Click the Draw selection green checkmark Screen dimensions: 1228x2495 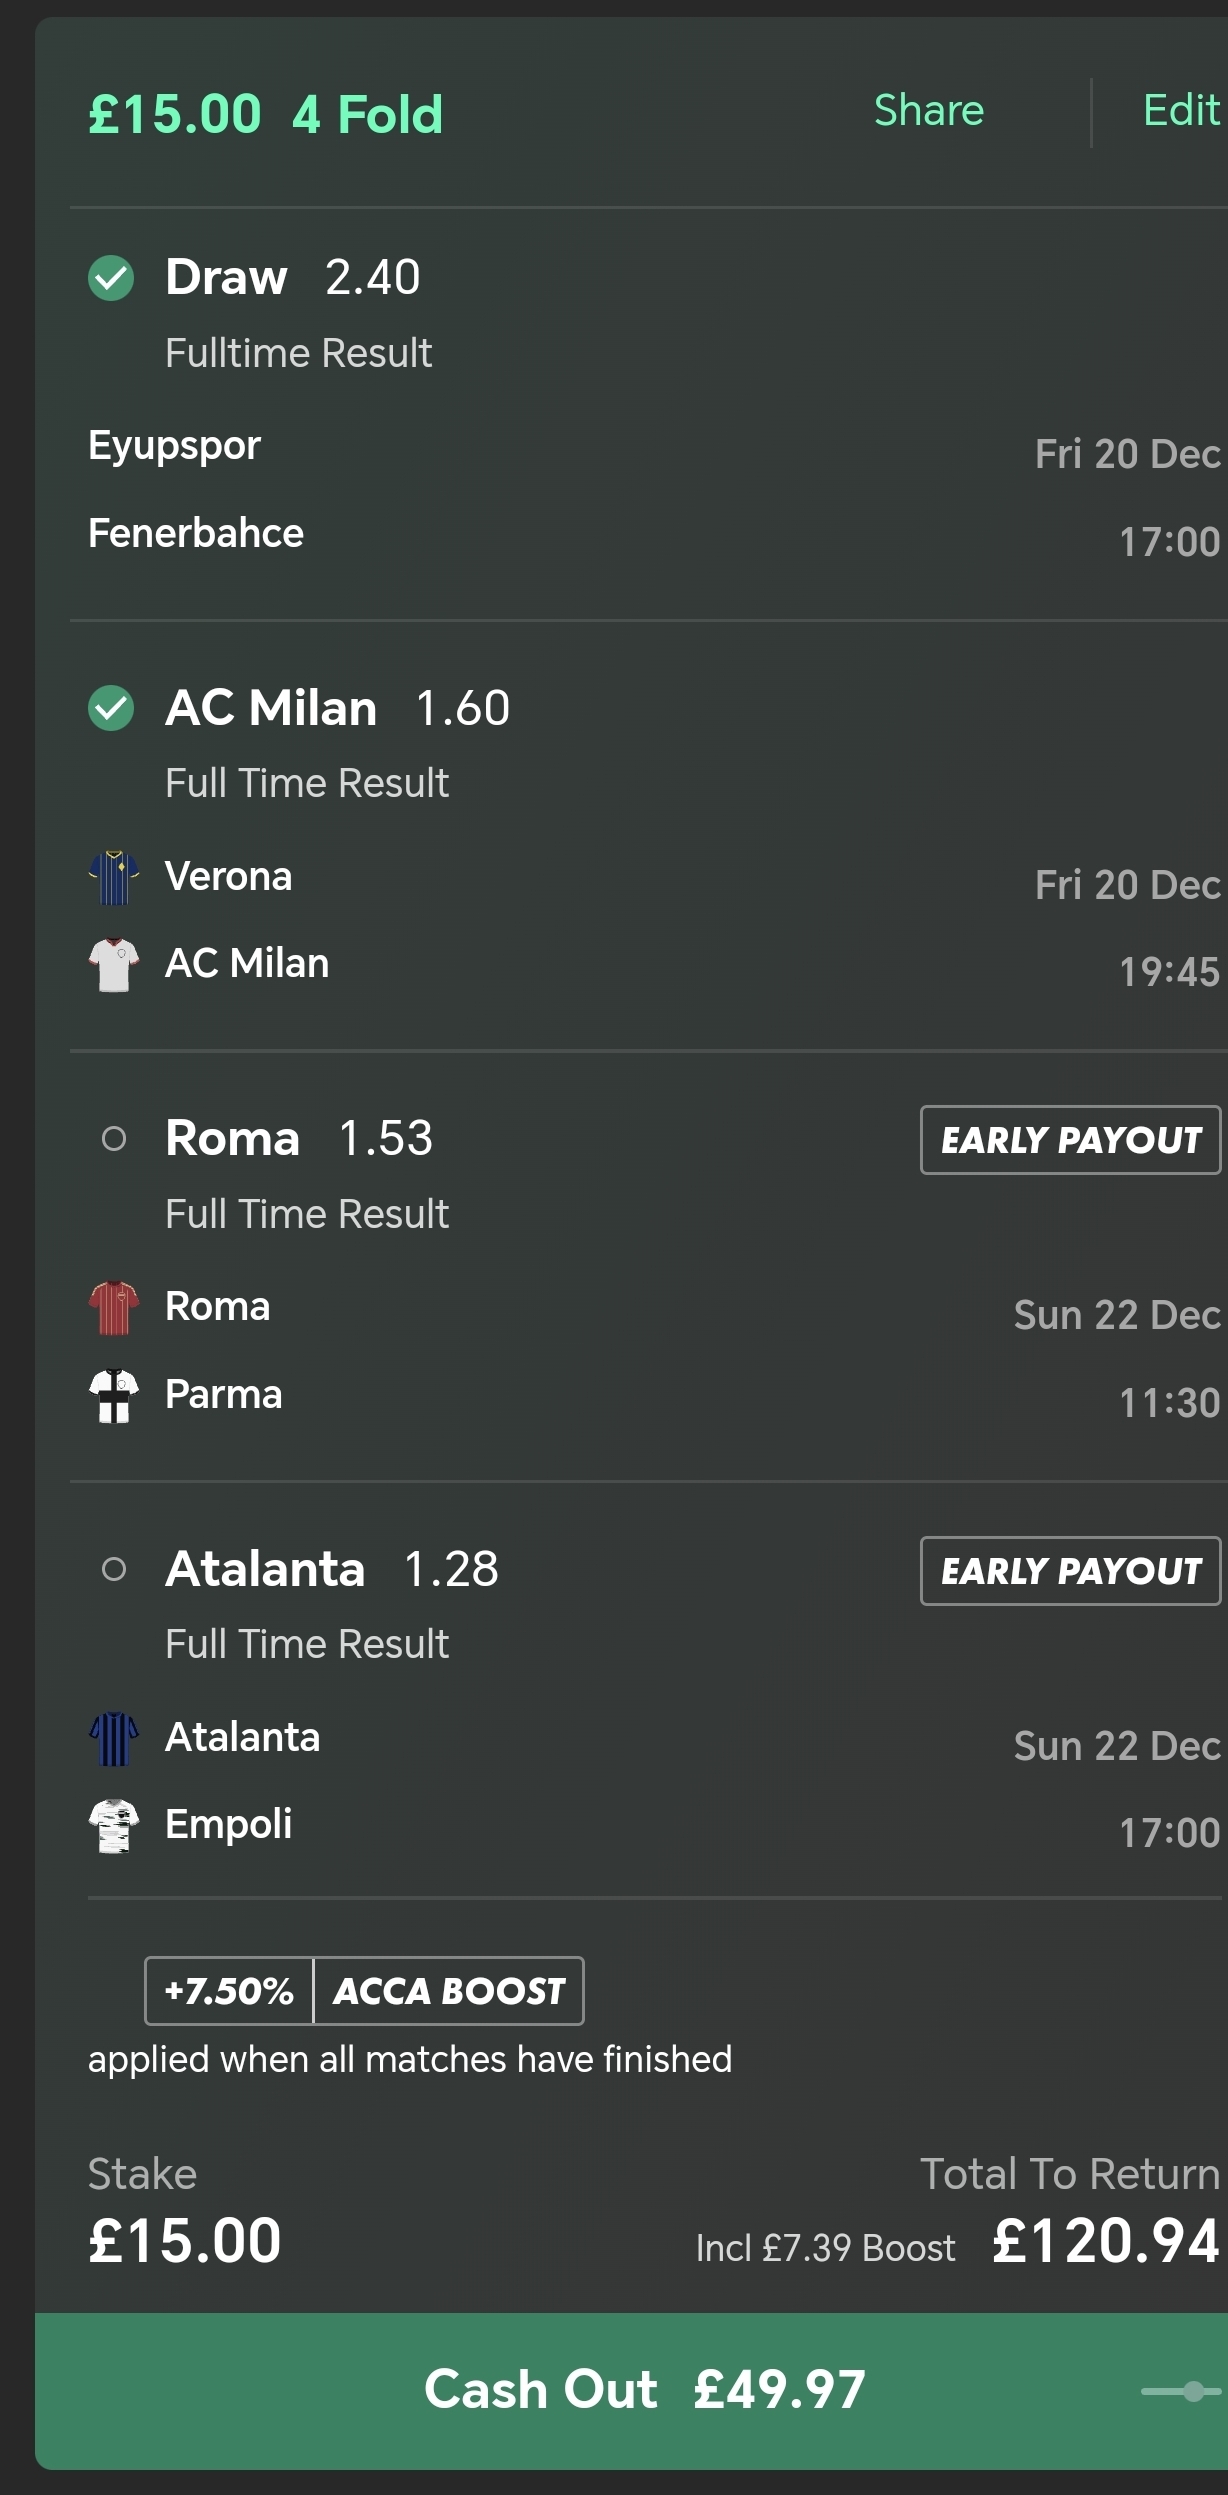111,278
